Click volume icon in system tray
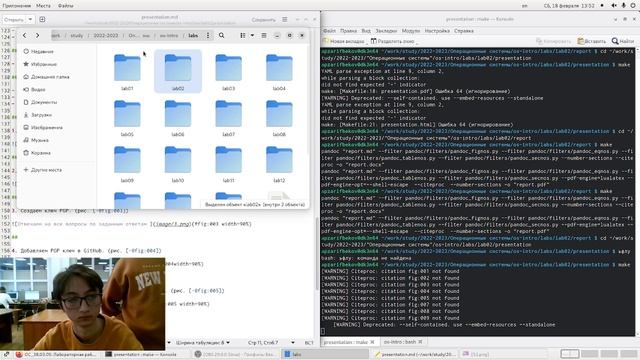This screenshot has height=360, width=640. [614, 6]
